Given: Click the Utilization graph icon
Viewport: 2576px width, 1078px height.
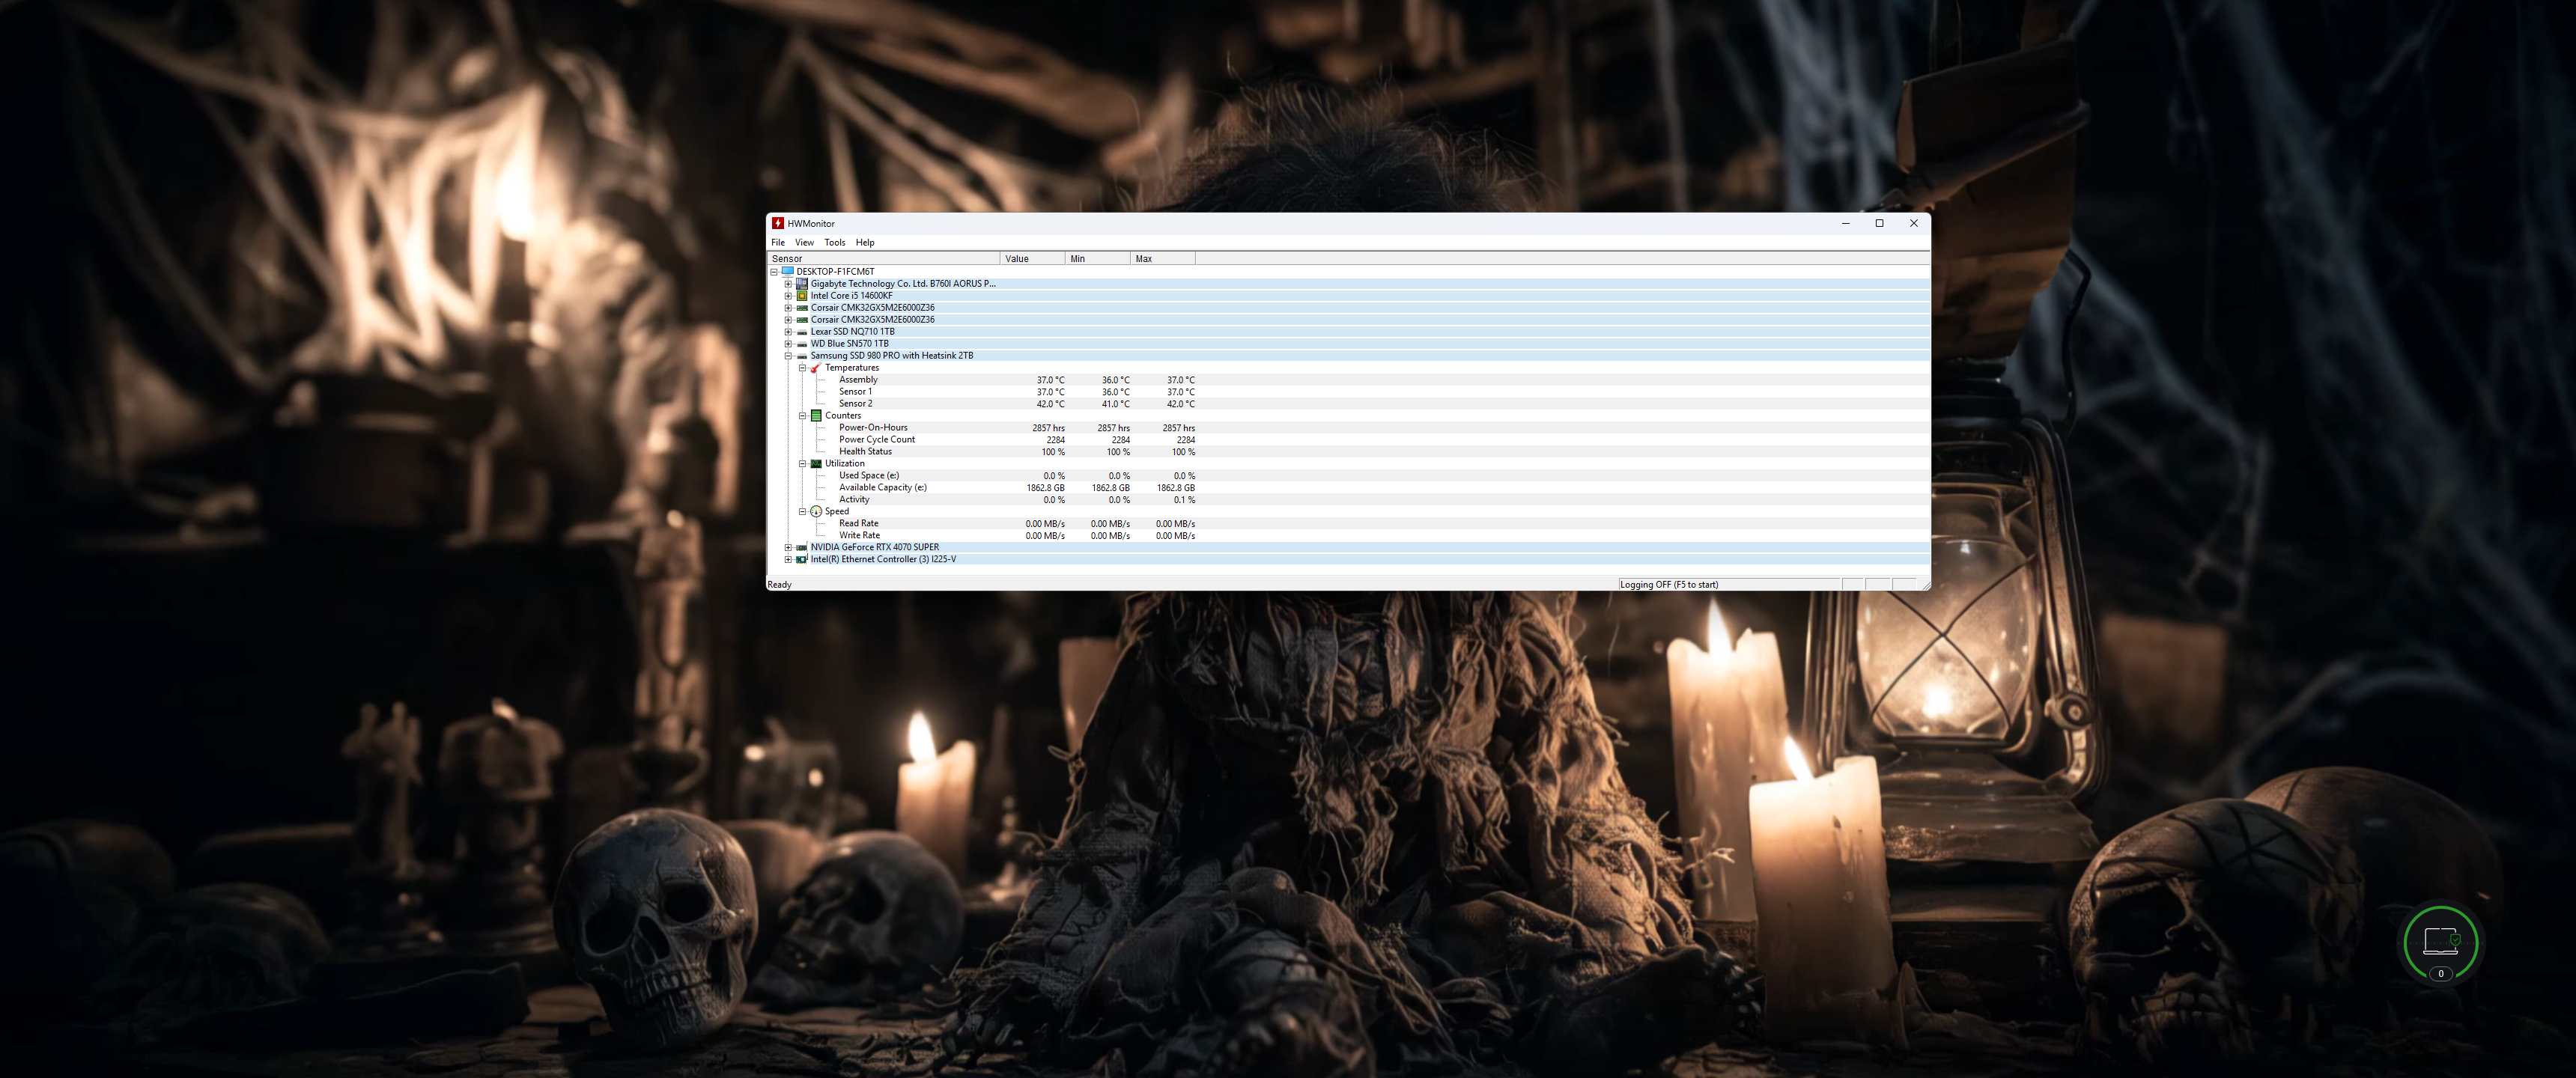Looking at the screenshot, I should (x=816, y=464).
